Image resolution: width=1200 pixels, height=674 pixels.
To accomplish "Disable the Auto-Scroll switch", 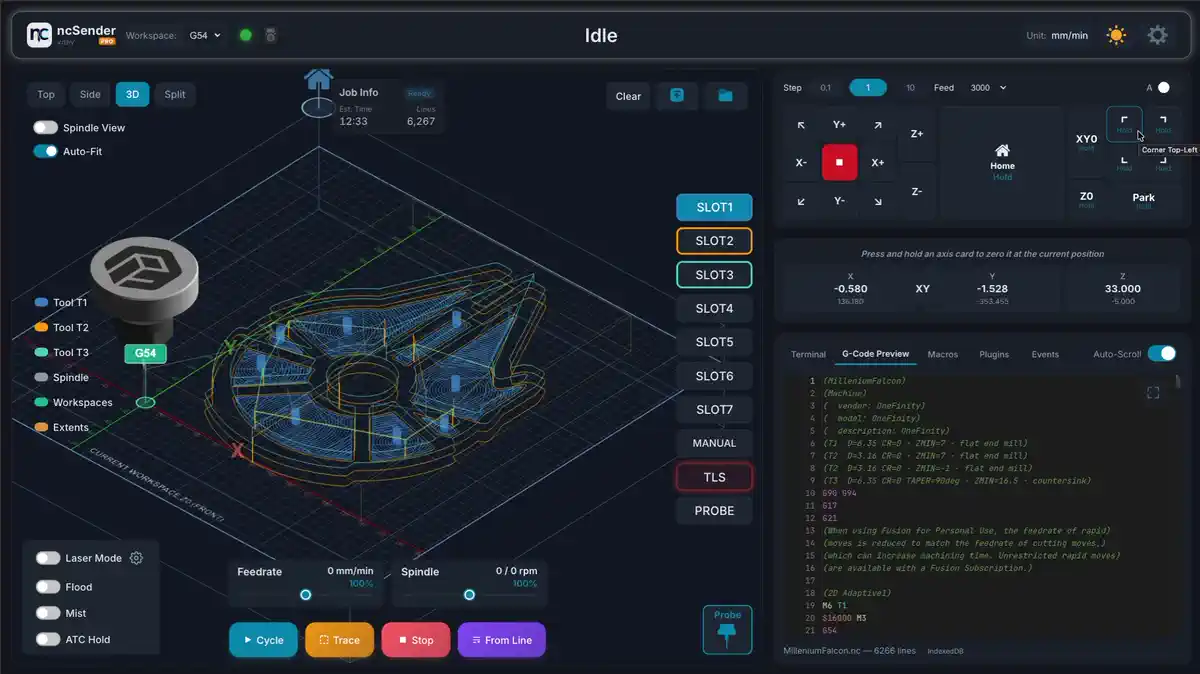I will pos(1161,354).
